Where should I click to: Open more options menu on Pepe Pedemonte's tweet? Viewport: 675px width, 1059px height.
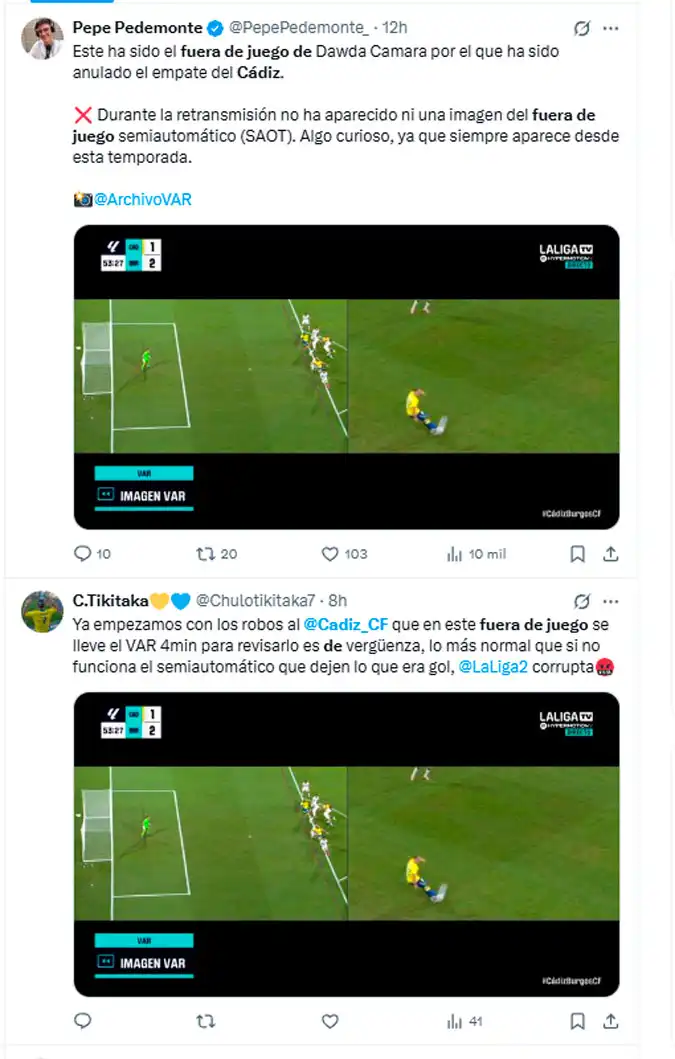[611, 28]
